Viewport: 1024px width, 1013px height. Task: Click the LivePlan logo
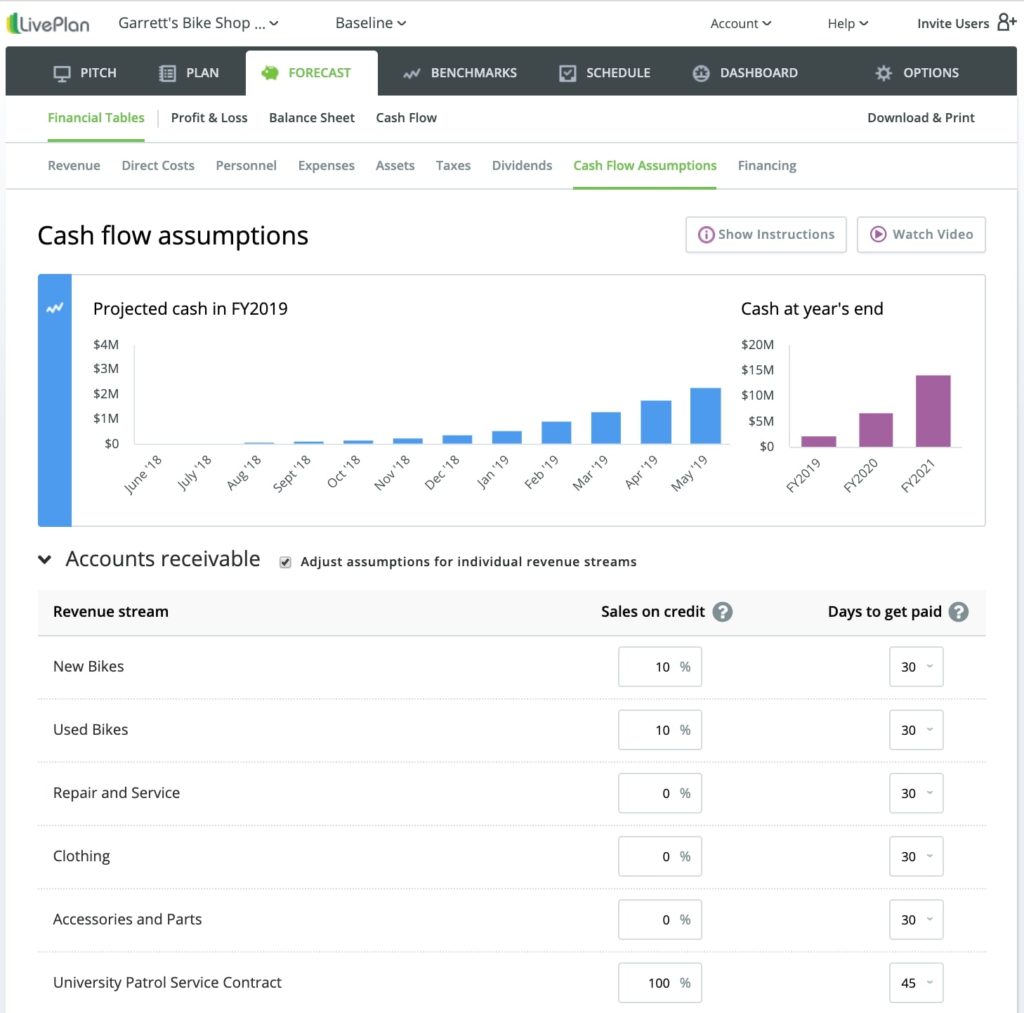point(47,22)
